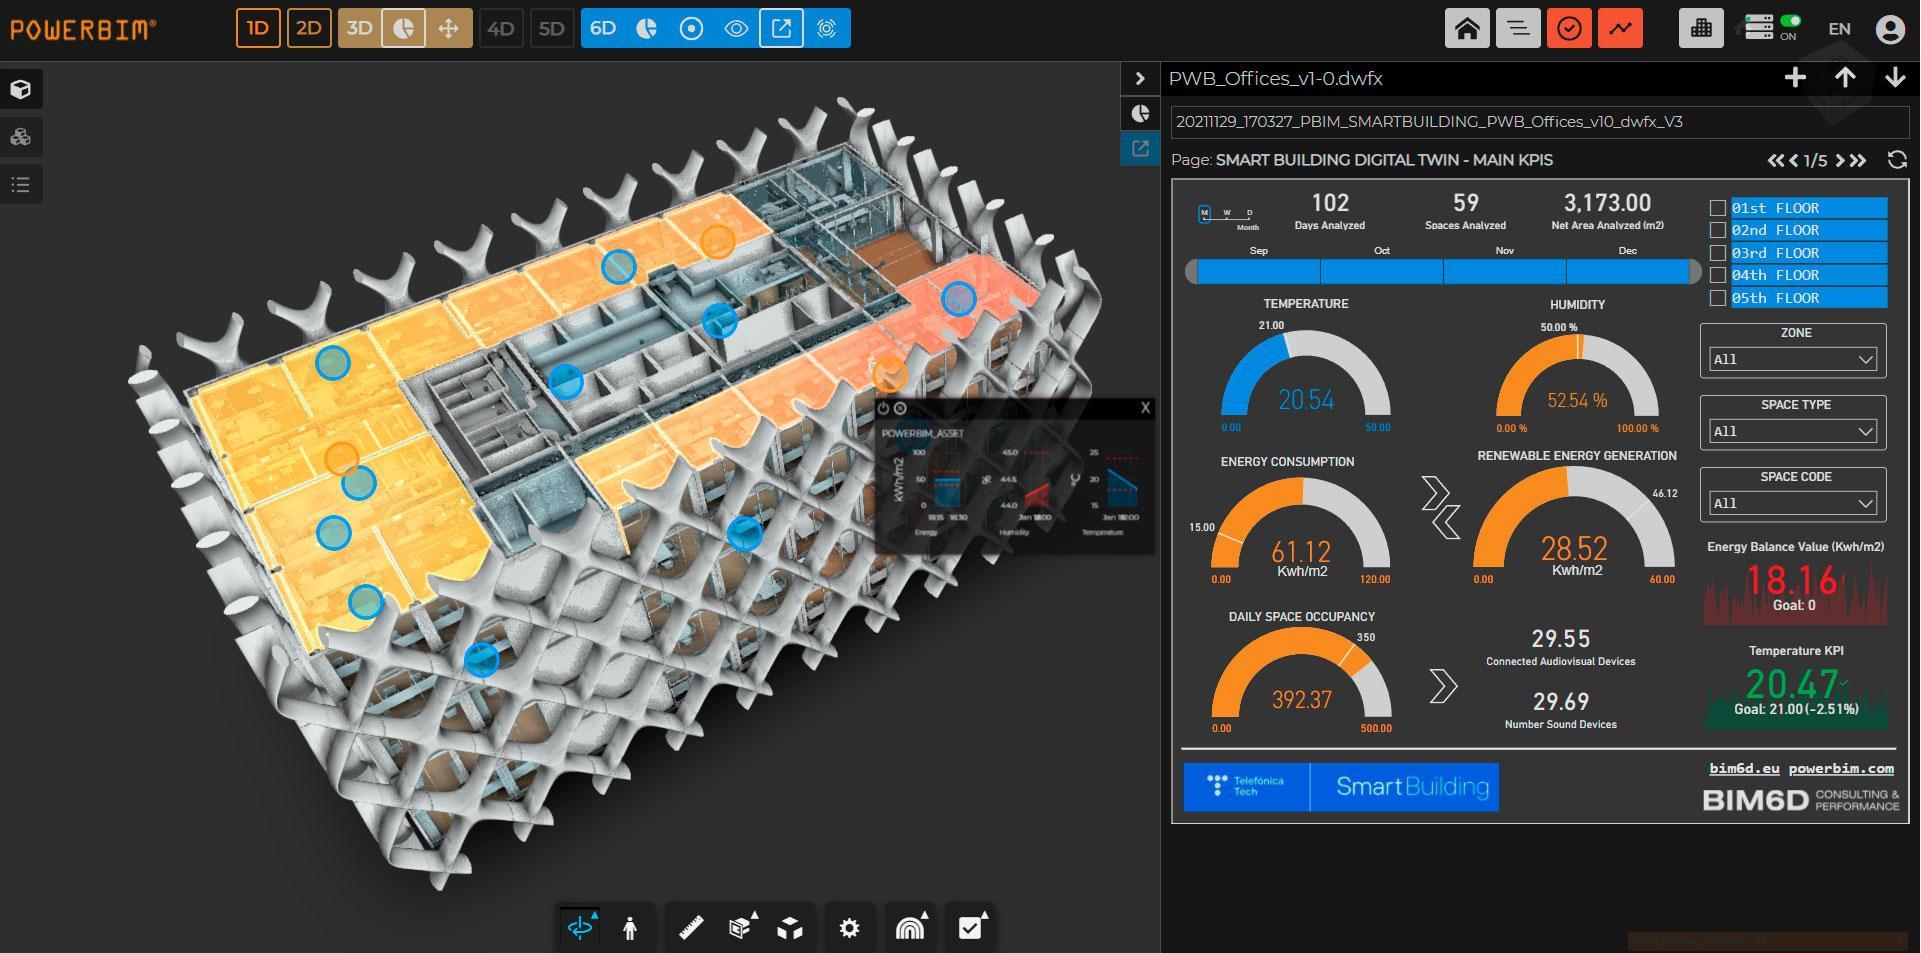Click the EN language menu item
1921x953 pixels.
pos(1839,28)
